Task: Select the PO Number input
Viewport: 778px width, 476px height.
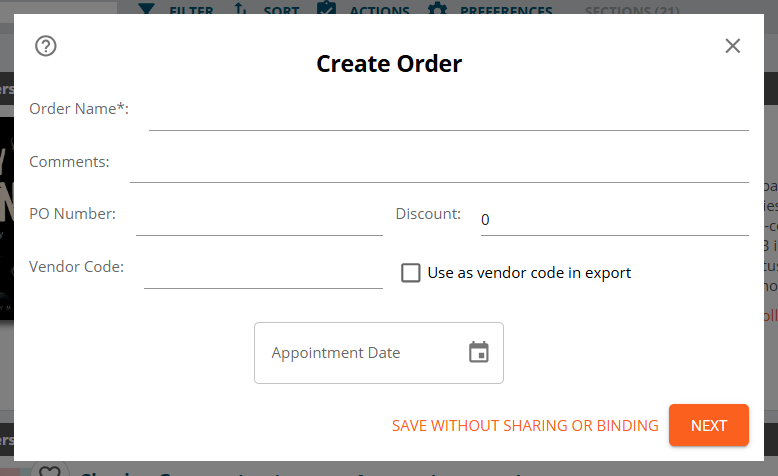Action: [259, 217]
